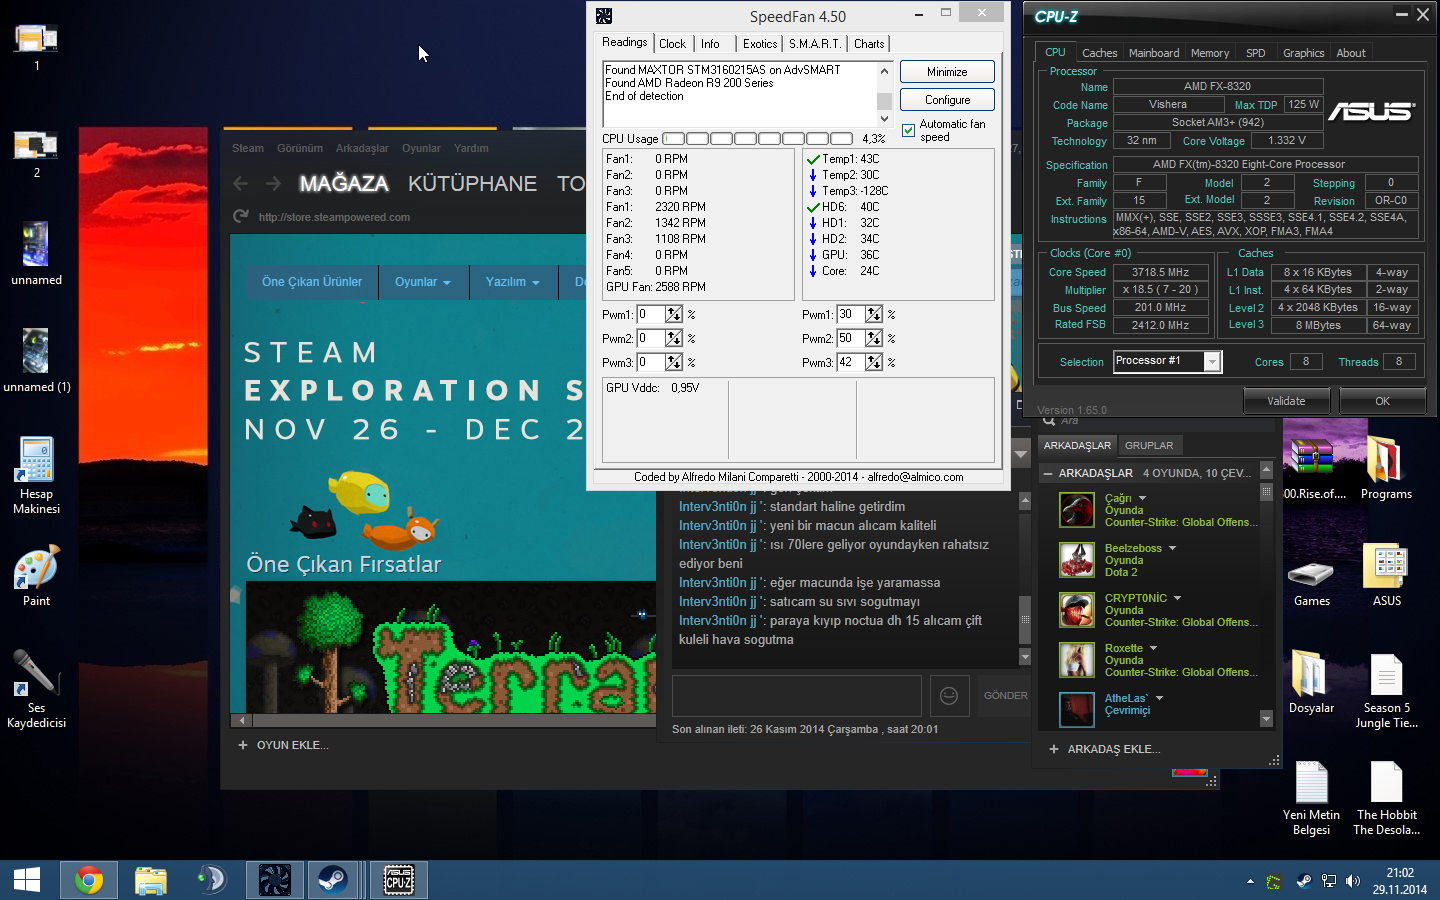Open CPU-Z Memory tab
Viewport: 1440px width, 900px height.
click(x=1210, y=53)
